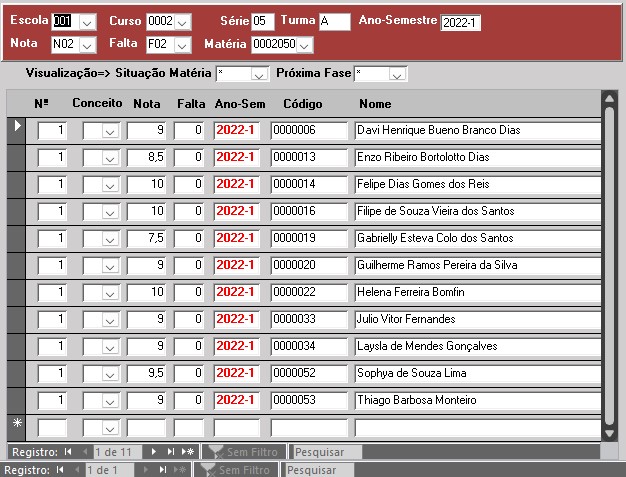This screenshot has height=477, width=626.
Task: Create new record in student grid navigator (1 de 11)
Action: (188, 452)
